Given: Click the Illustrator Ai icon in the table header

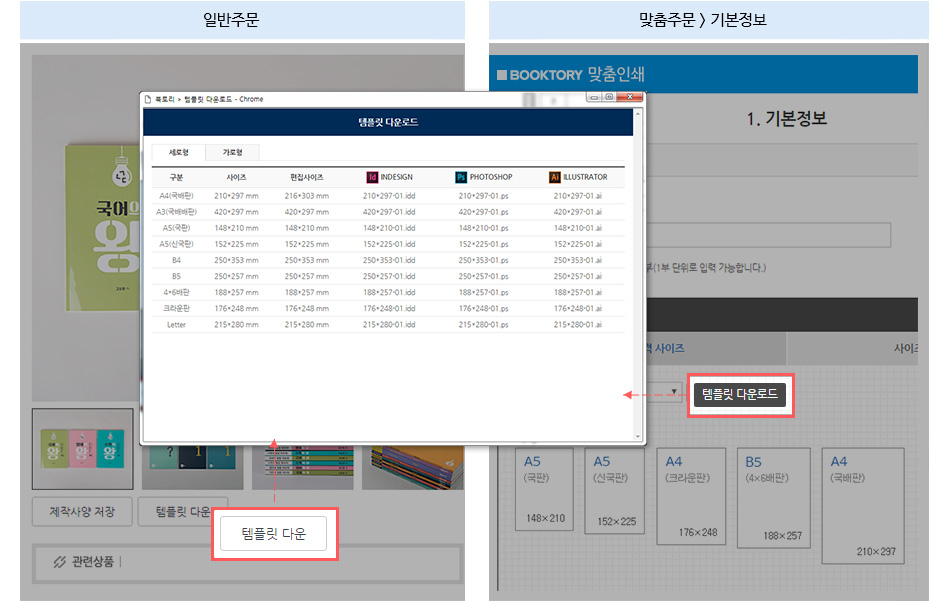Looking at the screenshot, I should point(553,176).
